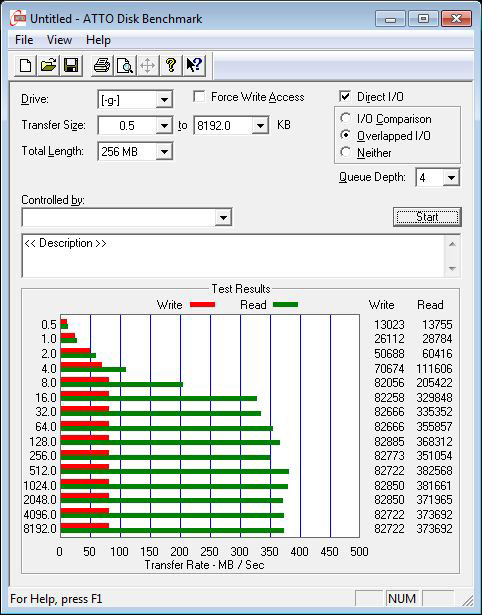Minimize the ATTO Disk Benchmark window
Viewport: 482px width, 615px height.
pyautogui.click(x=390, y=18)
